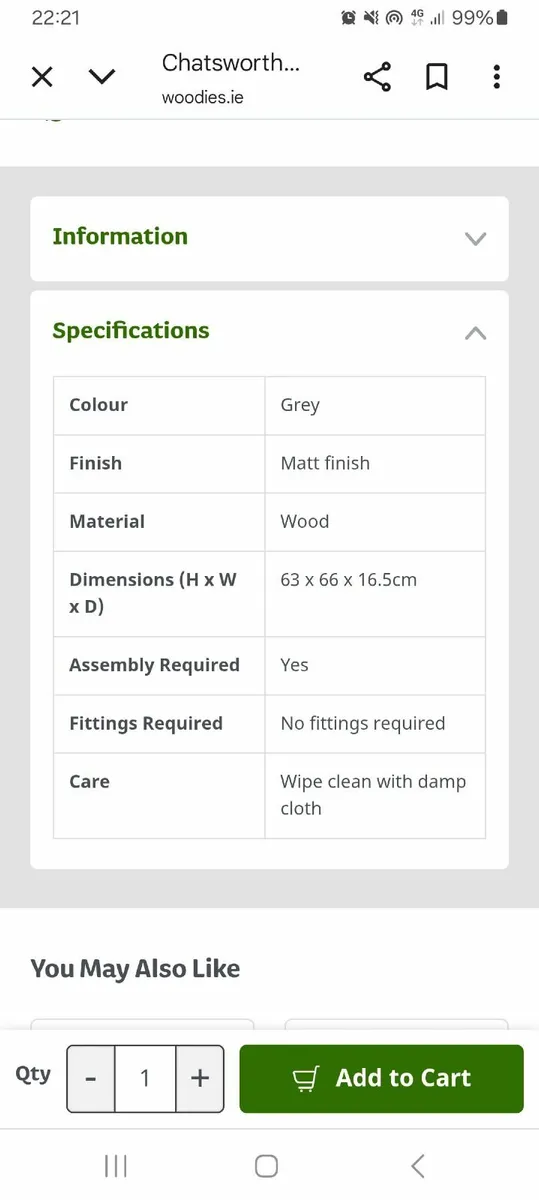This screenshot has height=1200, width=539.
Task: Open the three-dot overflow menu
Action: pyautogui.click(x=497, y=77)
